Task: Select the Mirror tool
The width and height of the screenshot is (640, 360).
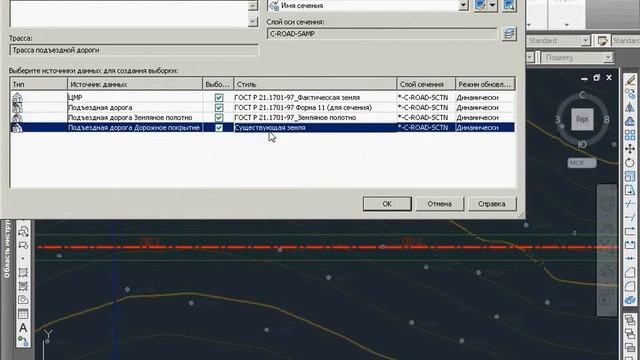Action: click(630, 107)
